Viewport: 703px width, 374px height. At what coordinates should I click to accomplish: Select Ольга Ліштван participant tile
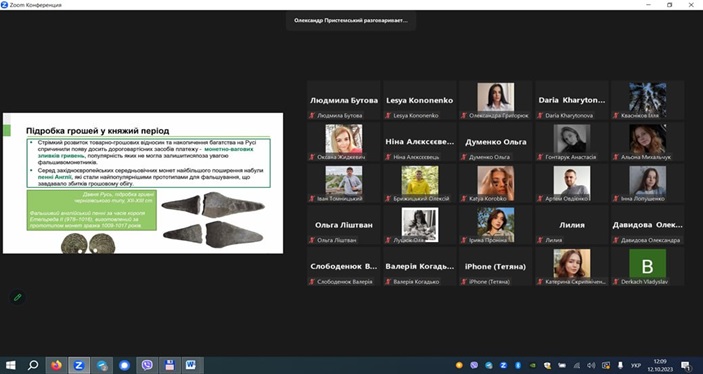[344, 225]
